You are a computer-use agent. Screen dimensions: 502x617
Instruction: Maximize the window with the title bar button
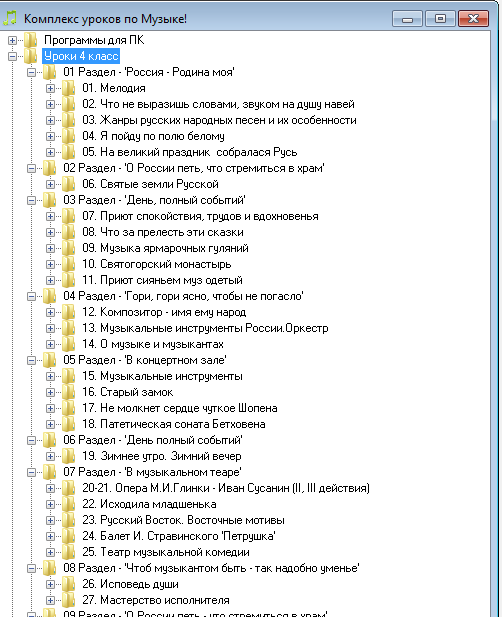coord(440,18)
